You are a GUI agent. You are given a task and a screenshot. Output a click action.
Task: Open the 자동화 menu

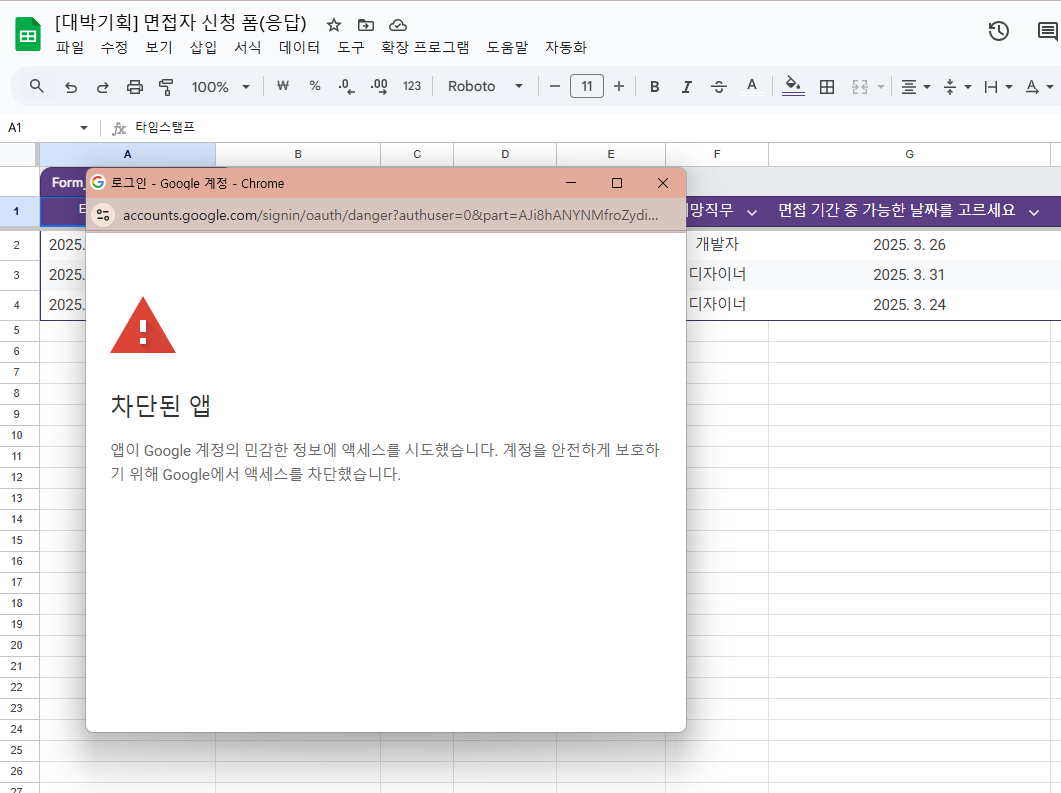(566, 47)
